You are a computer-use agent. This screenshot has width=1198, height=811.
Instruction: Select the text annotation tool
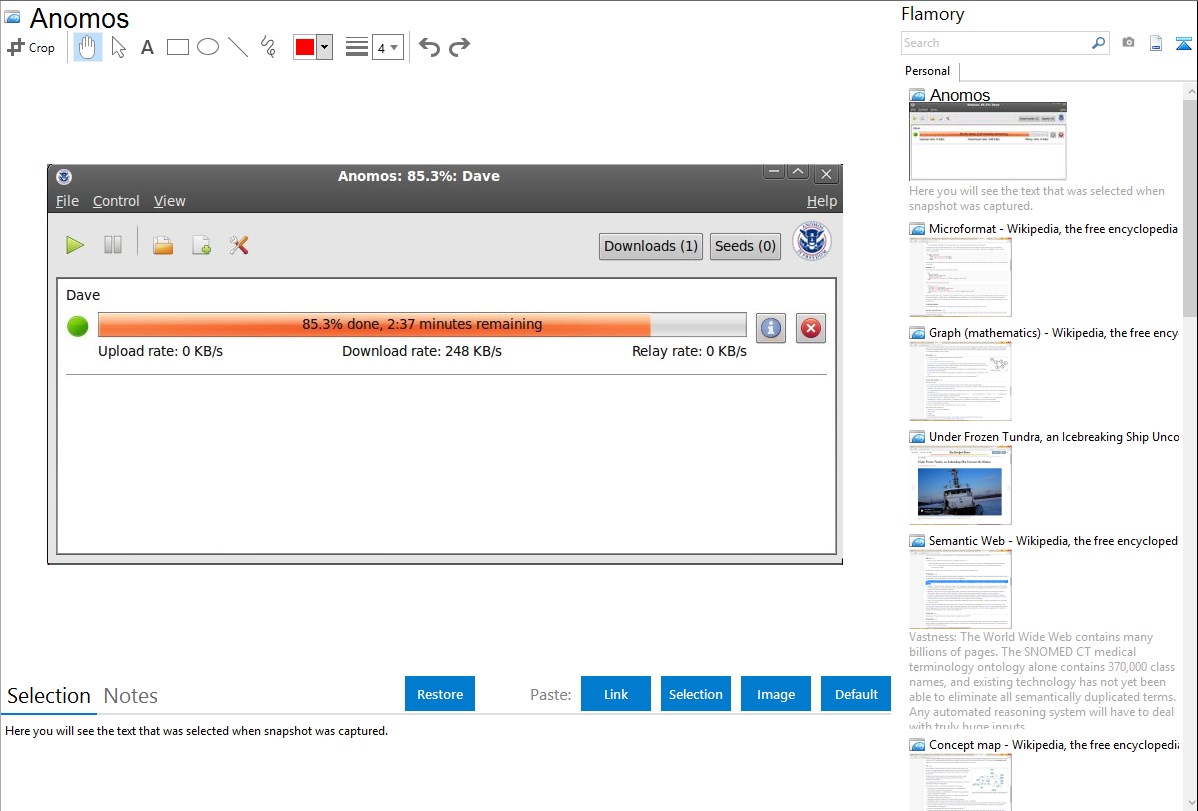point(147,47)
